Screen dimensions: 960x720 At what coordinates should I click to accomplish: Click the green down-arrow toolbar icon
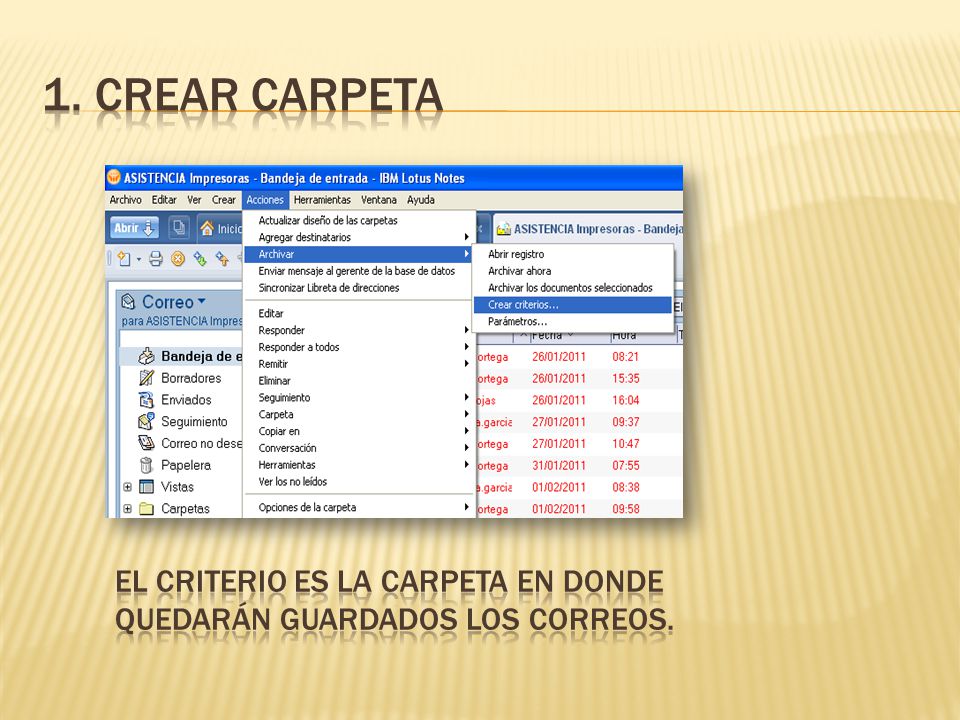point(200,259)
